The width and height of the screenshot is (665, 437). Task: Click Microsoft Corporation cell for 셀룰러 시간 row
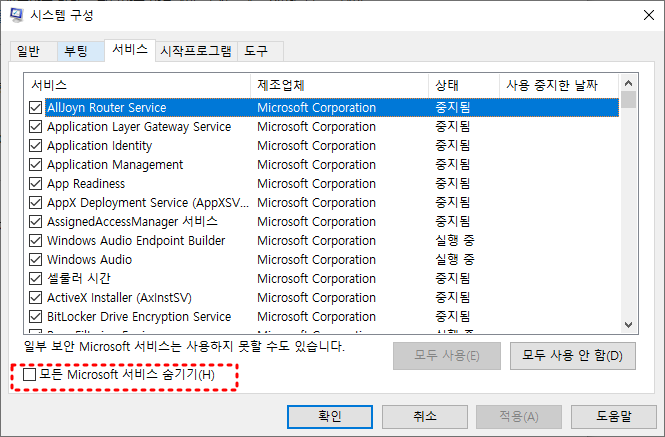tap(316, 279)
